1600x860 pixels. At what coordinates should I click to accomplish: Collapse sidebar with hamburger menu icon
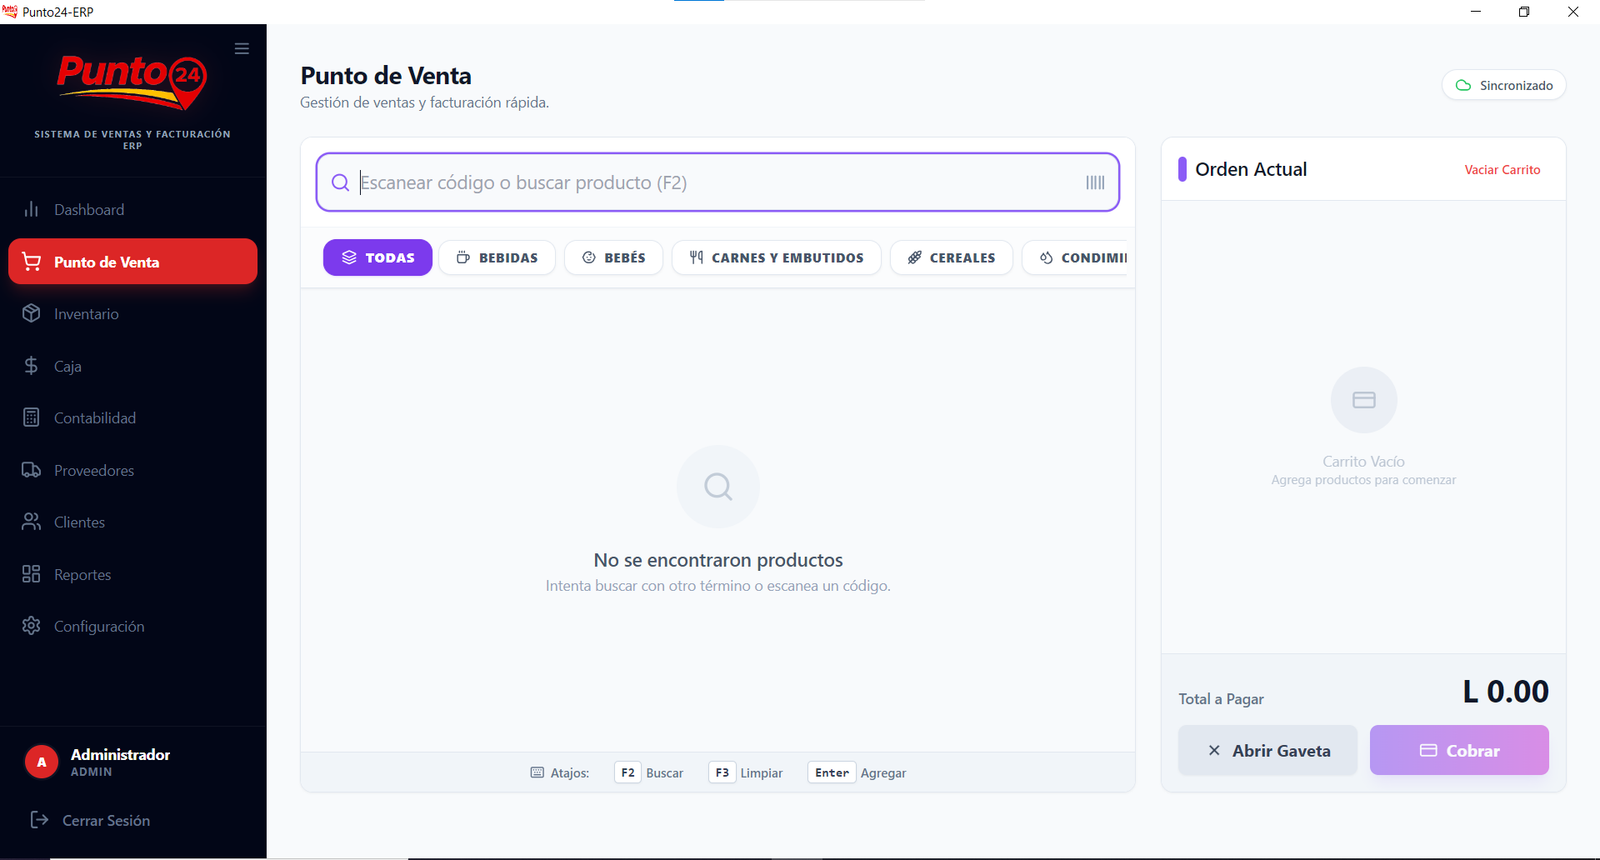[242, 48]
